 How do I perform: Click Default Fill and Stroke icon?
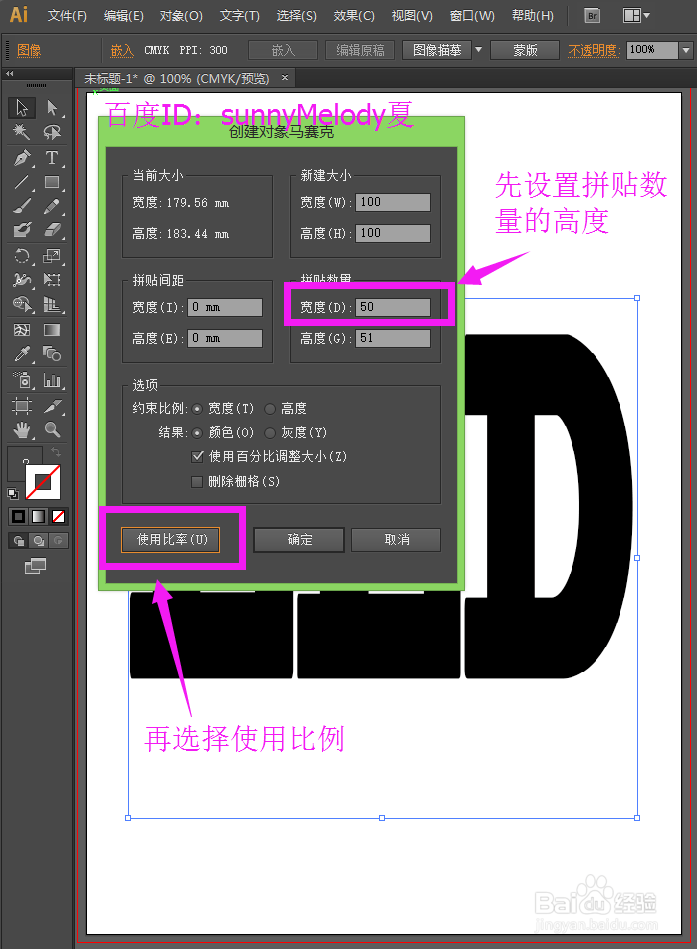coord(13,494)
